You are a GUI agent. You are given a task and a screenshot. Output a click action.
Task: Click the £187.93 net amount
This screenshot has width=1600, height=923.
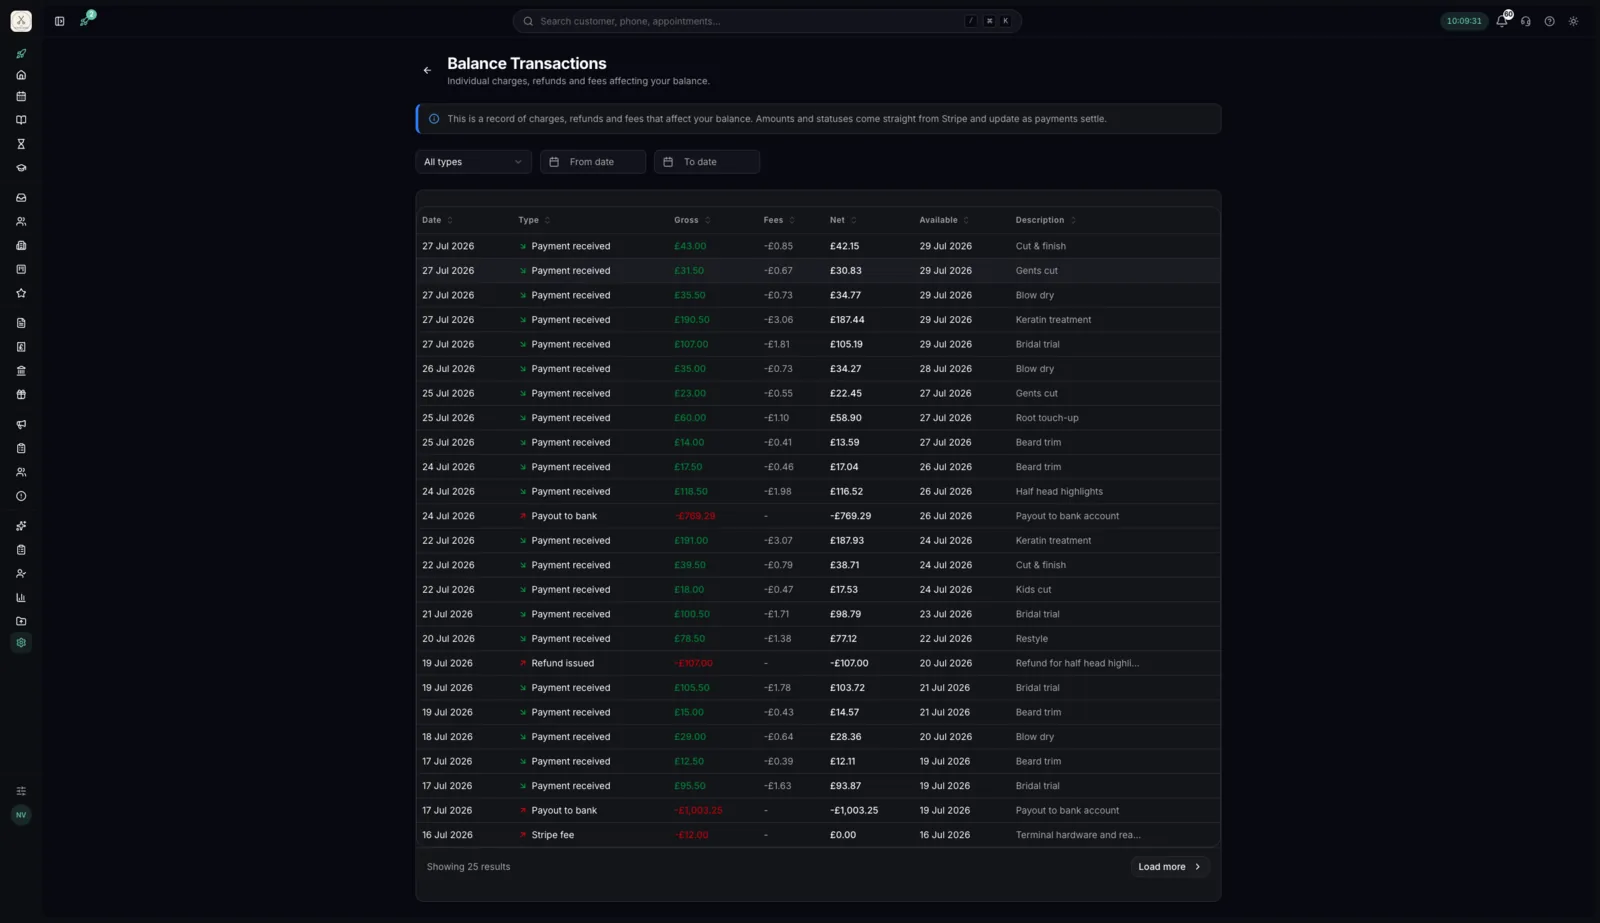(847, 541)
